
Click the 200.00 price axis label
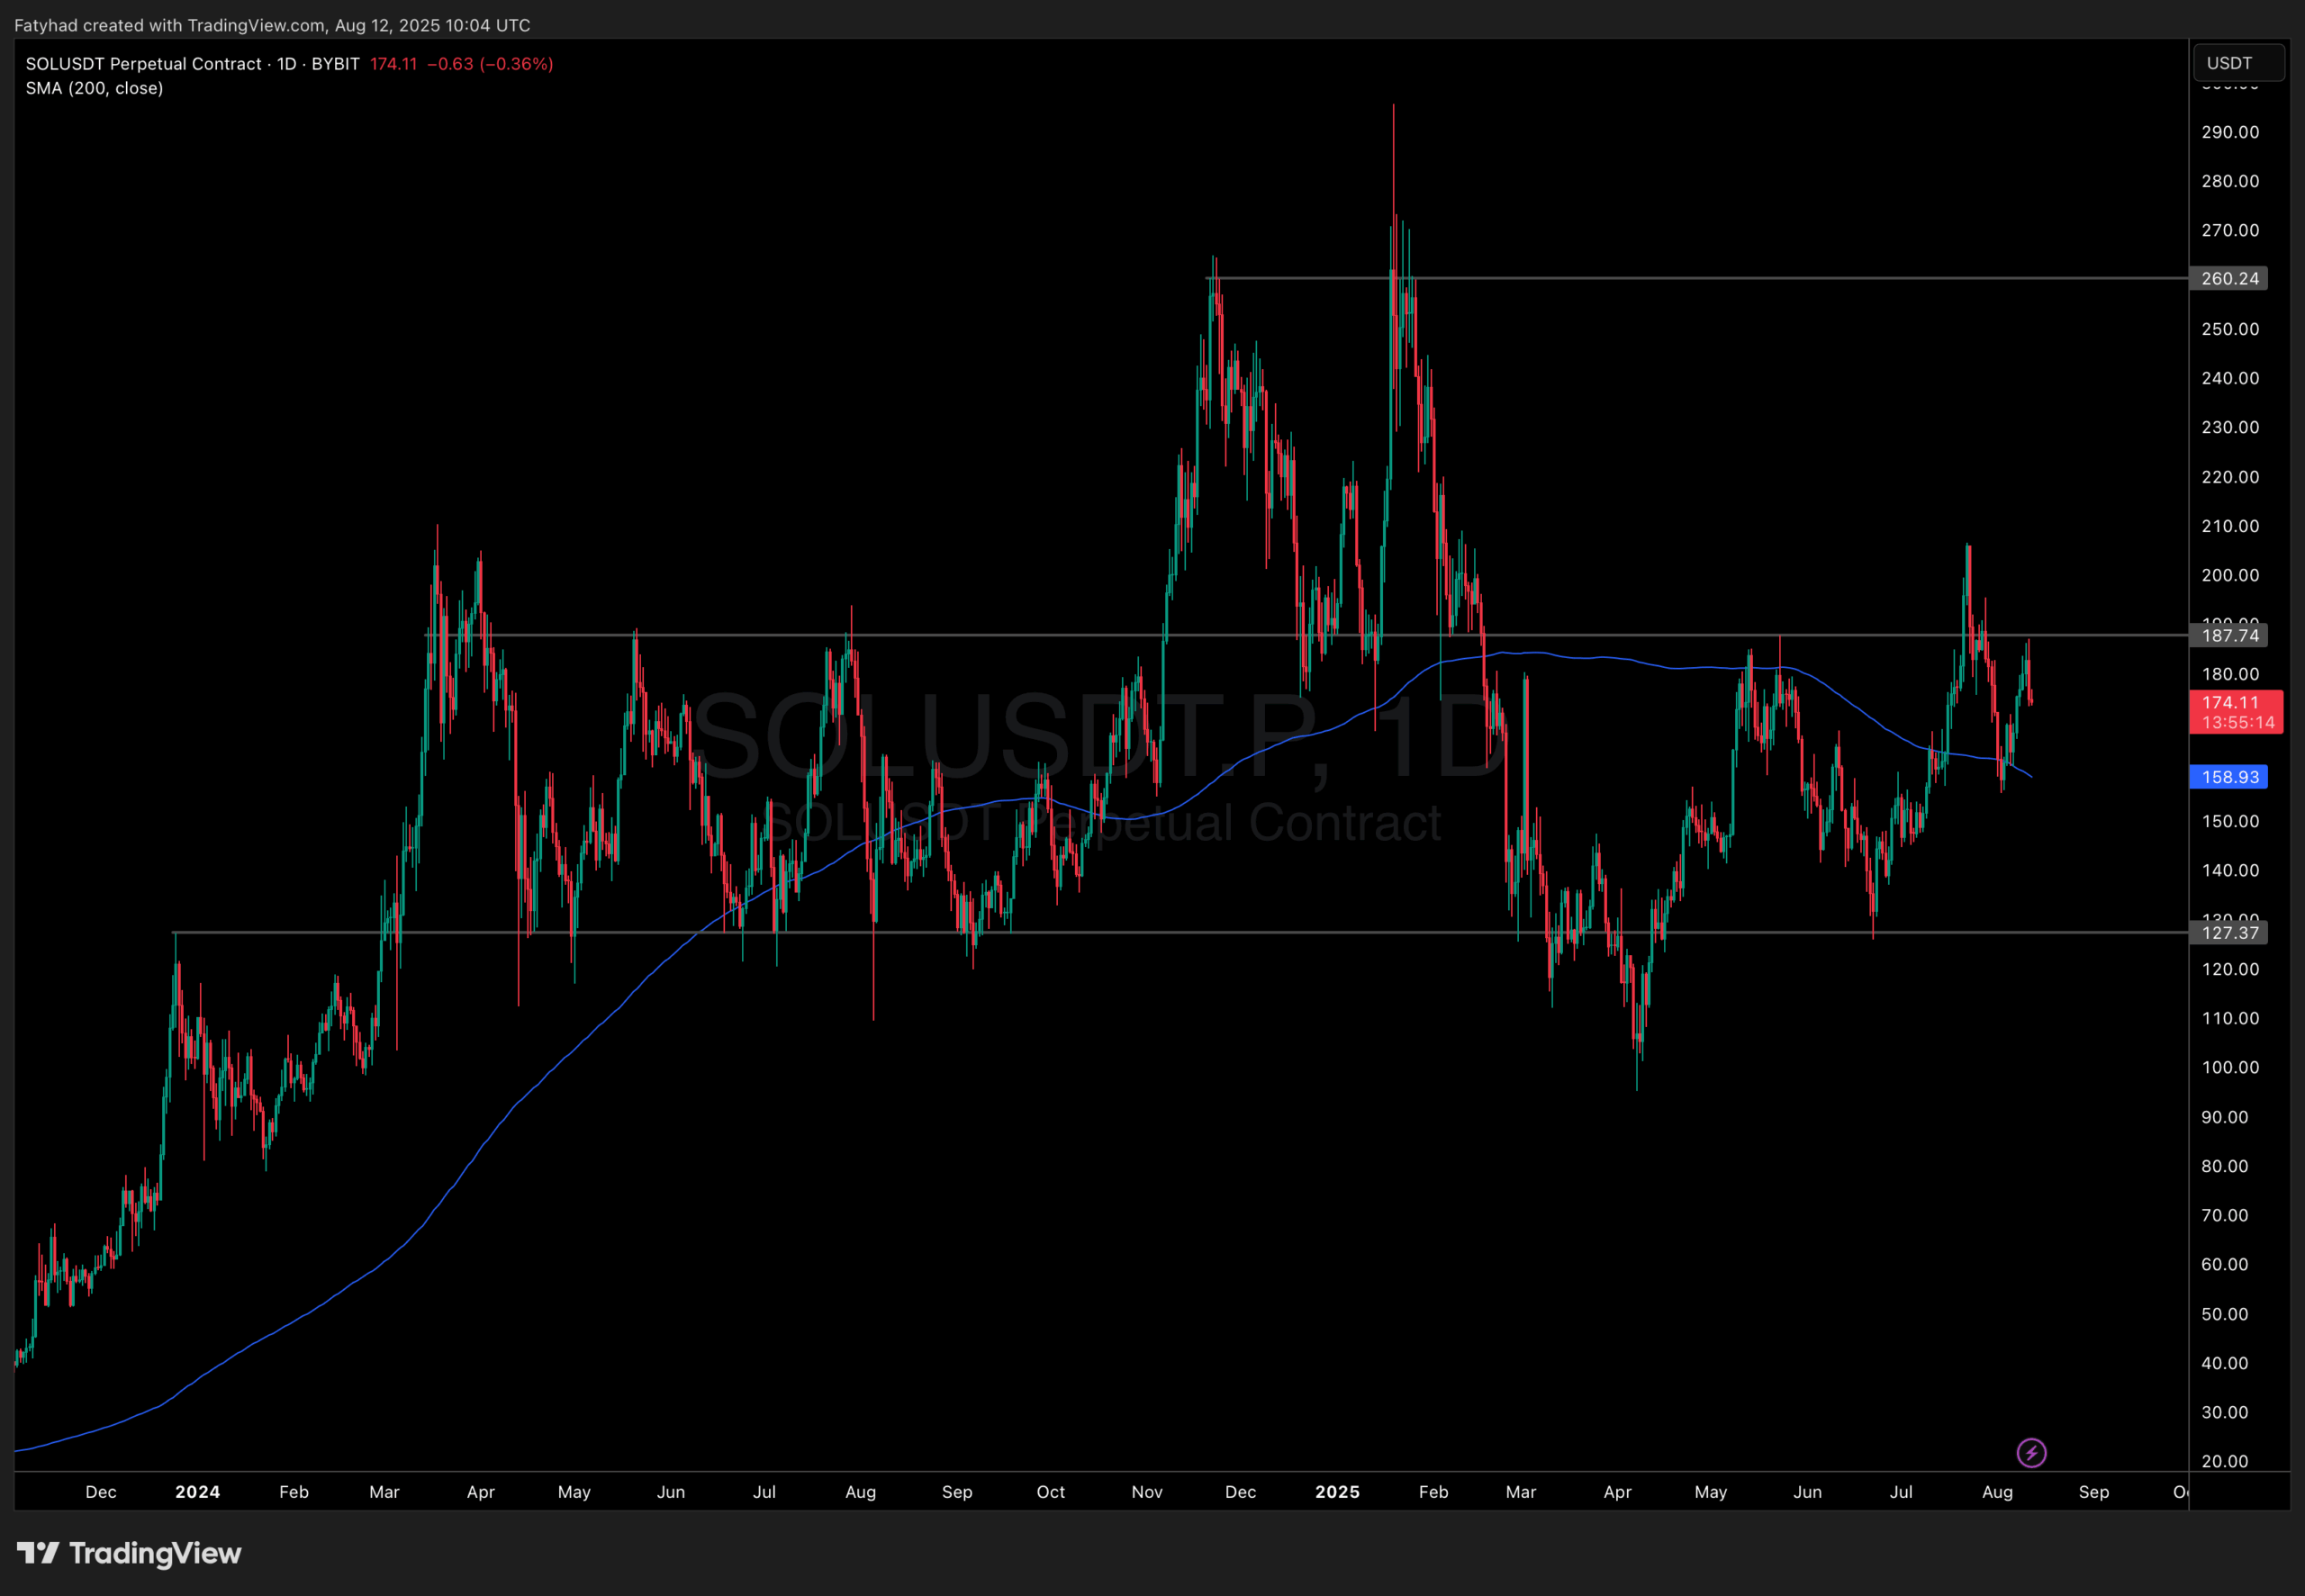2230,575
